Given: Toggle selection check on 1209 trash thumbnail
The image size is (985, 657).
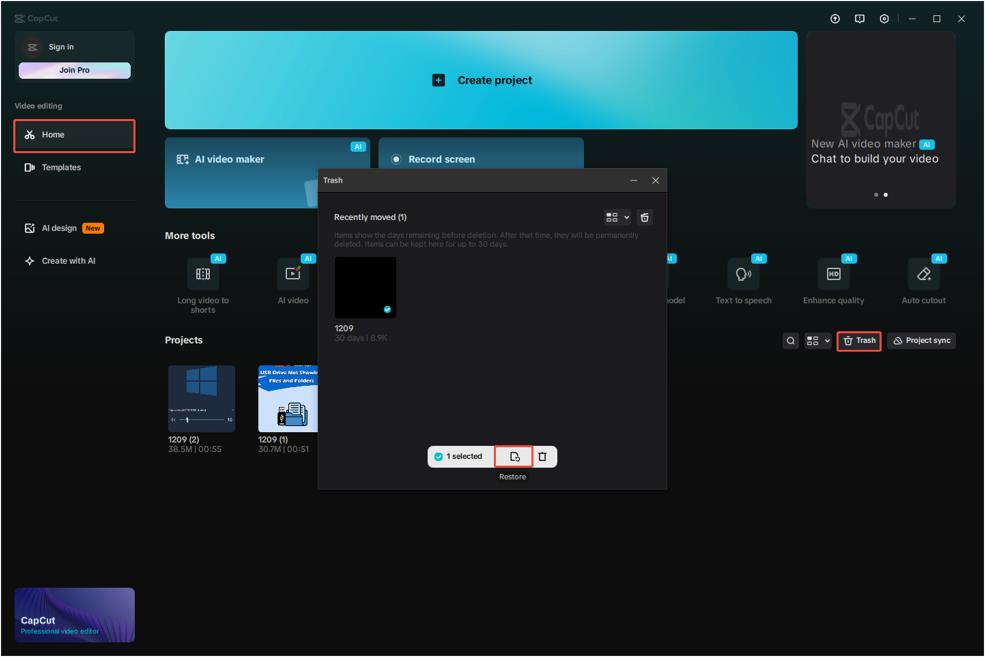Looking at the screenshot, I should tap(387, 309).
